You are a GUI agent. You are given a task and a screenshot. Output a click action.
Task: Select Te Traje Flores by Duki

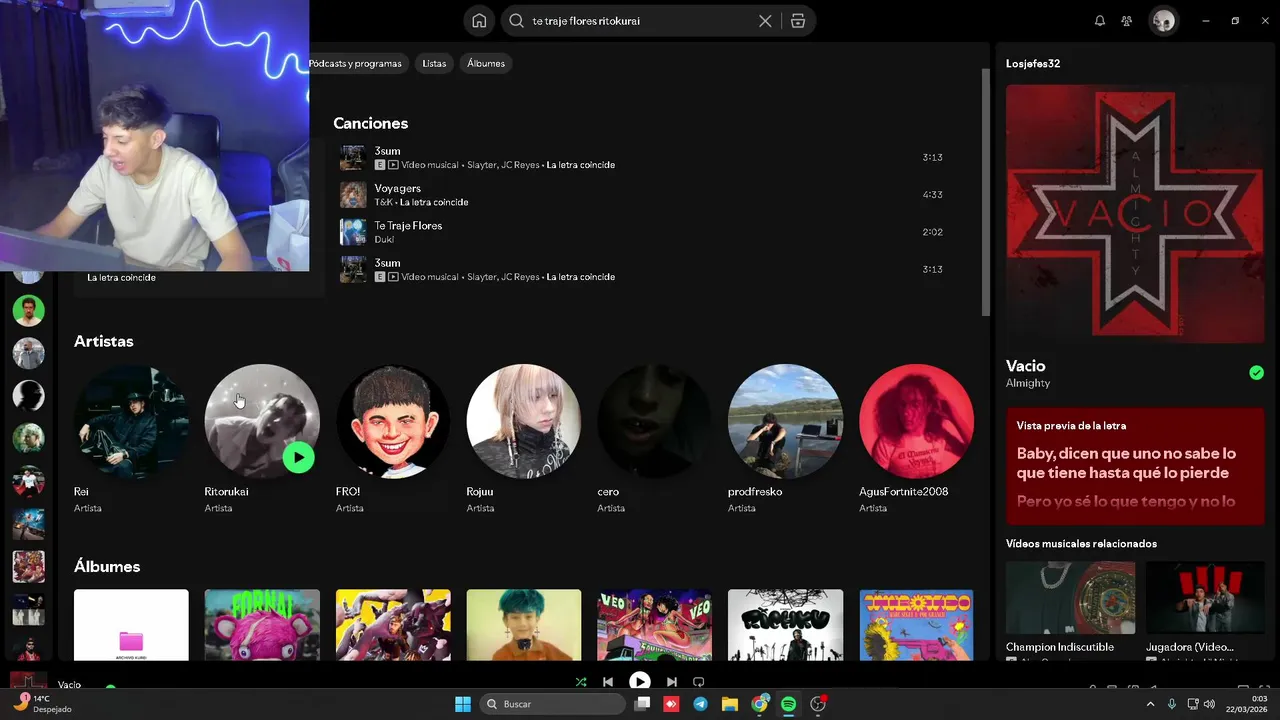(x=644, y=232)
